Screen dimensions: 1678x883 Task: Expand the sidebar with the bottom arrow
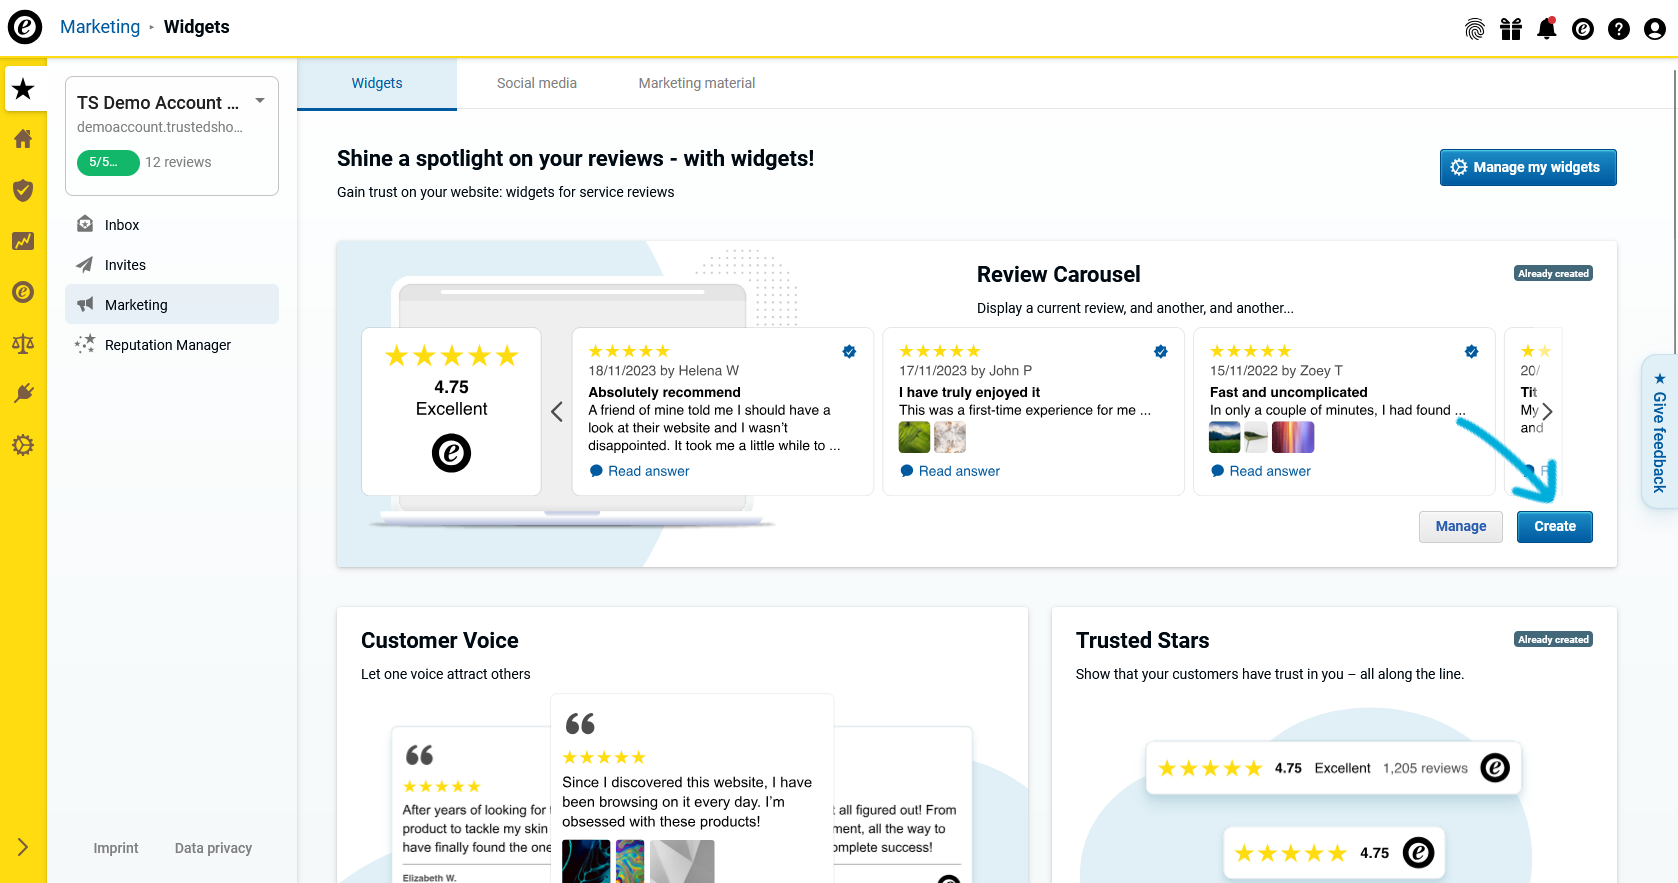(23, 847)
